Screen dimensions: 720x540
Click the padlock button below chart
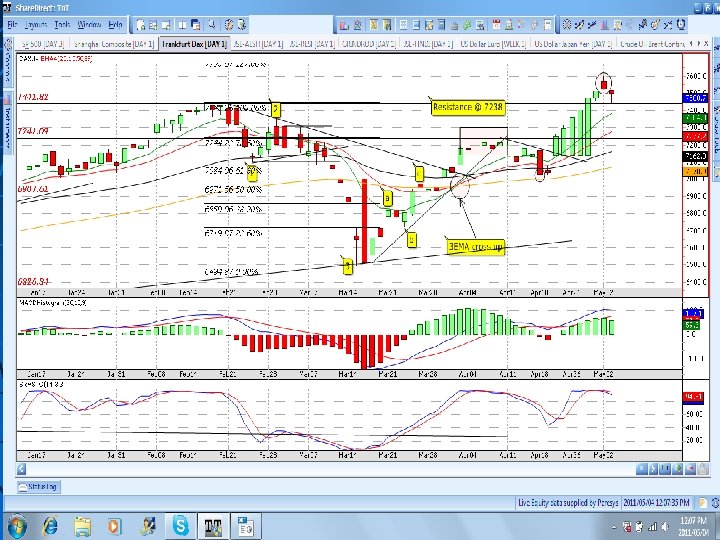[x=703, y=469]
